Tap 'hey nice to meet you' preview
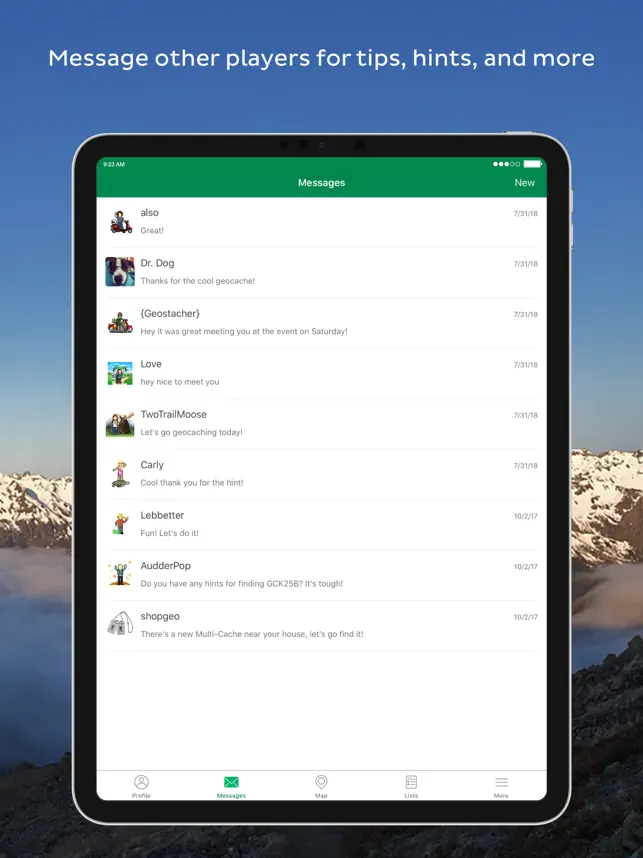Screen dimensions: 643x858 click(x=179, y=382)
